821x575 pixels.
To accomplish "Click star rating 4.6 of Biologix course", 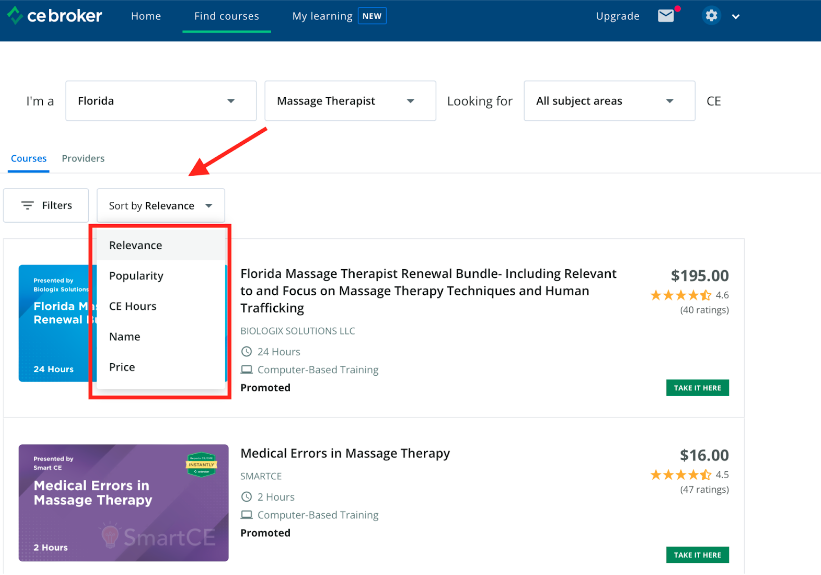I will pyautogui.click(x=689, y=295).
